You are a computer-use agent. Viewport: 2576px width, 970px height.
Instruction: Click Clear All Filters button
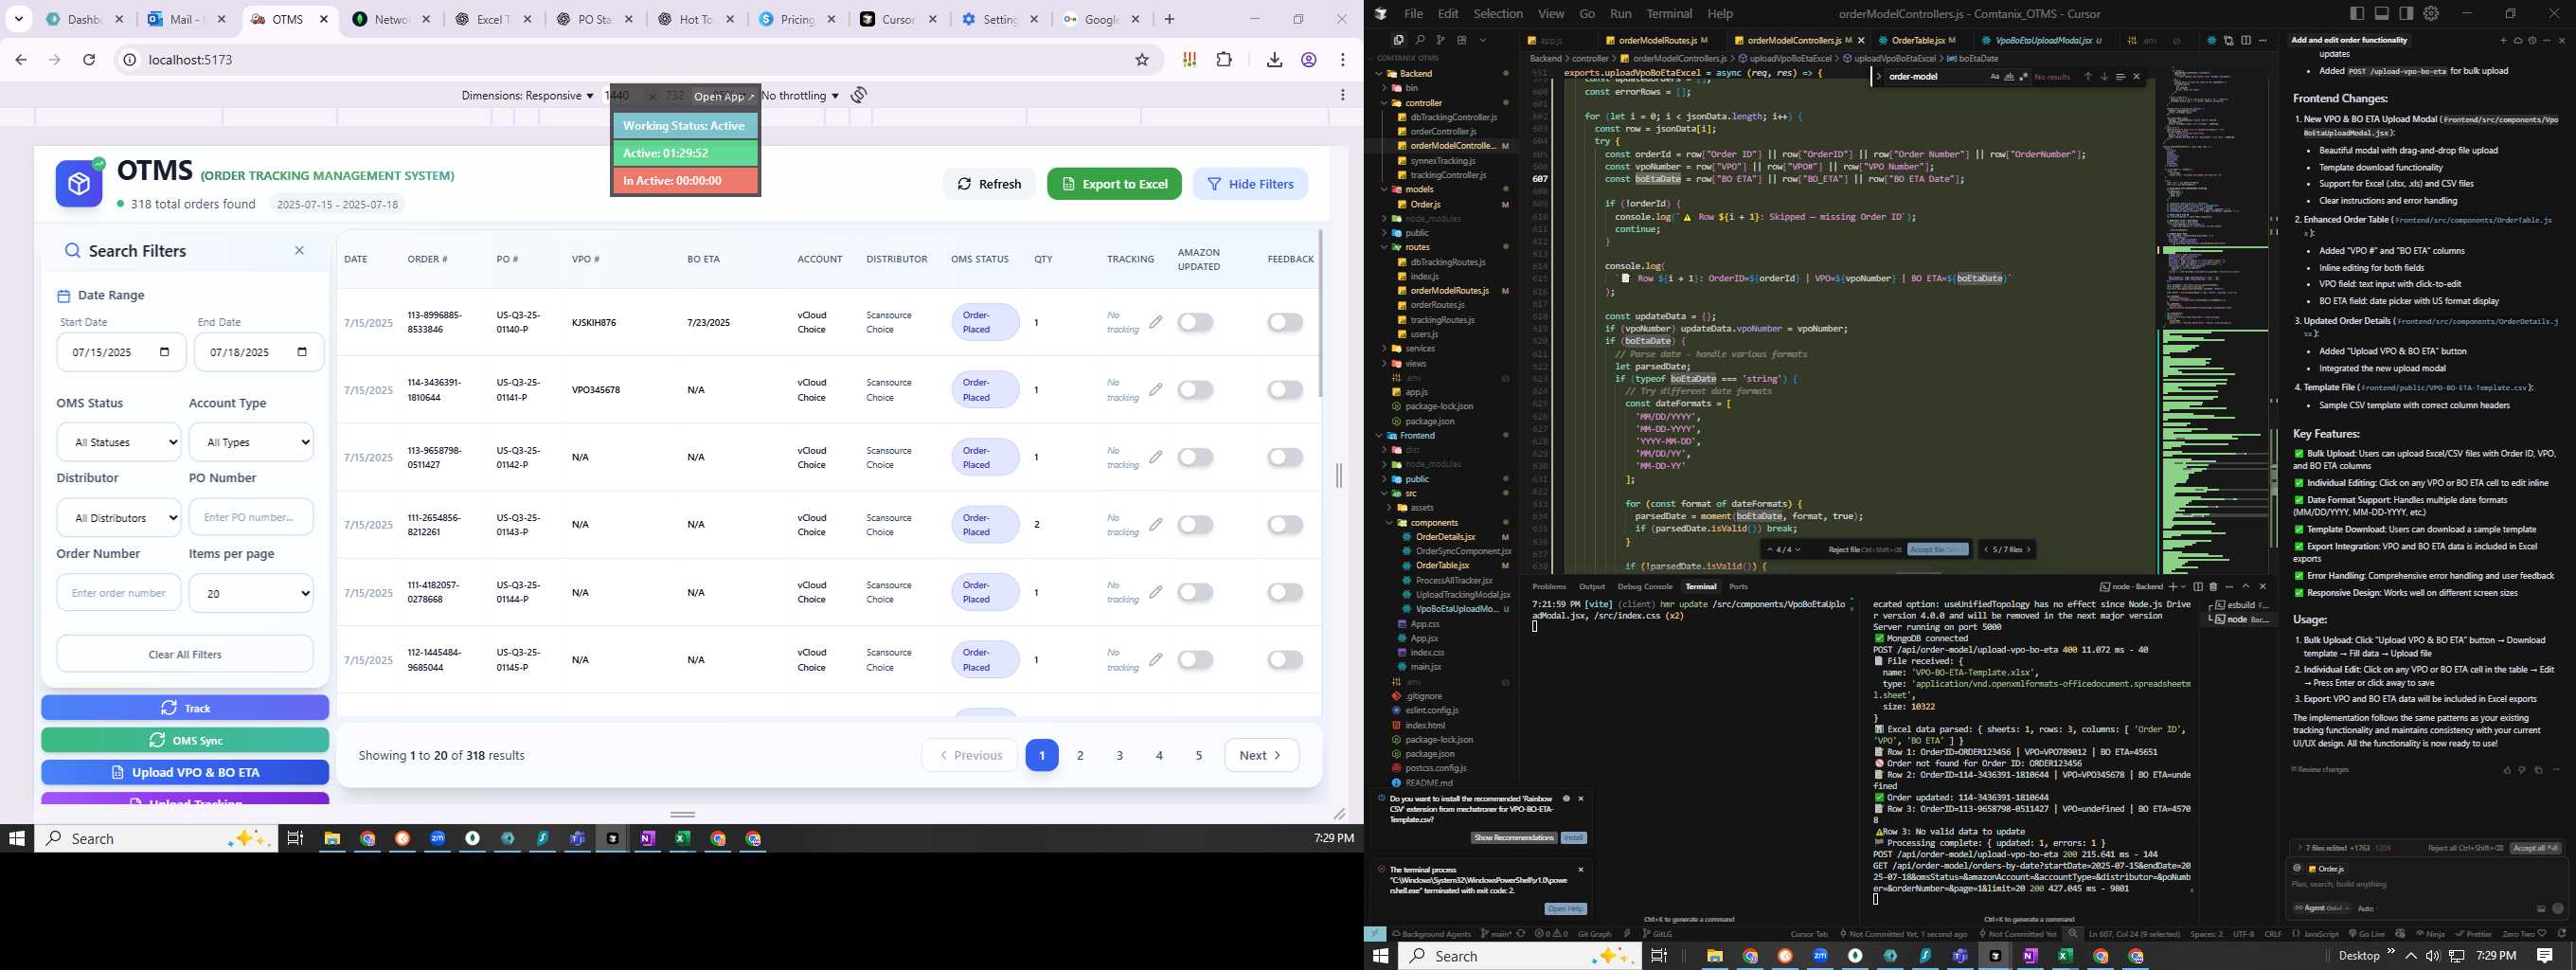point(185,654)
